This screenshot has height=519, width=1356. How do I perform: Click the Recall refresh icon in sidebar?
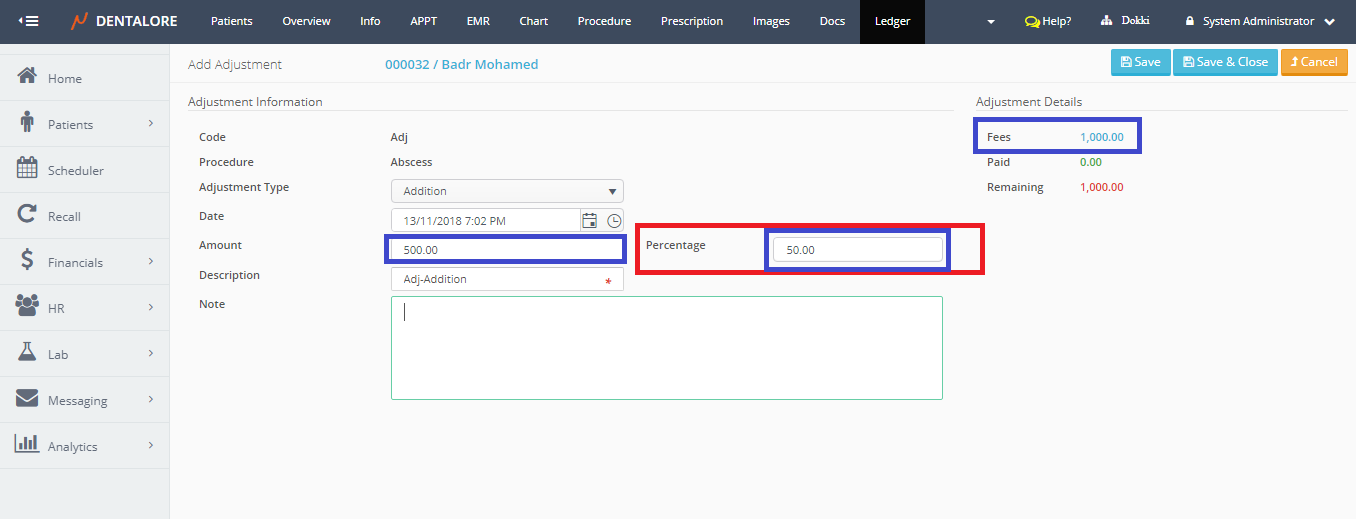[28, 215]
